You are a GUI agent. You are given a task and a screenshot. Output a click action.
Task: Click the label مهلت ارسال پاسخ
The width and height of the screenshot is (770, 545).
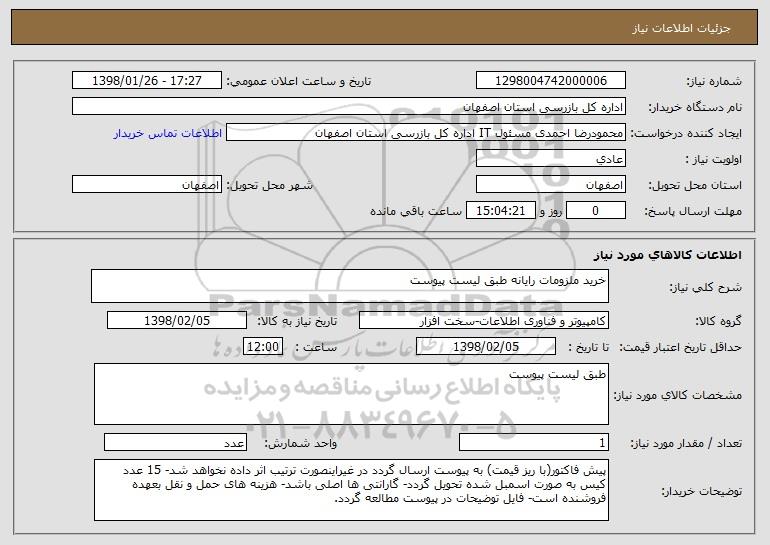pos(693,211)
